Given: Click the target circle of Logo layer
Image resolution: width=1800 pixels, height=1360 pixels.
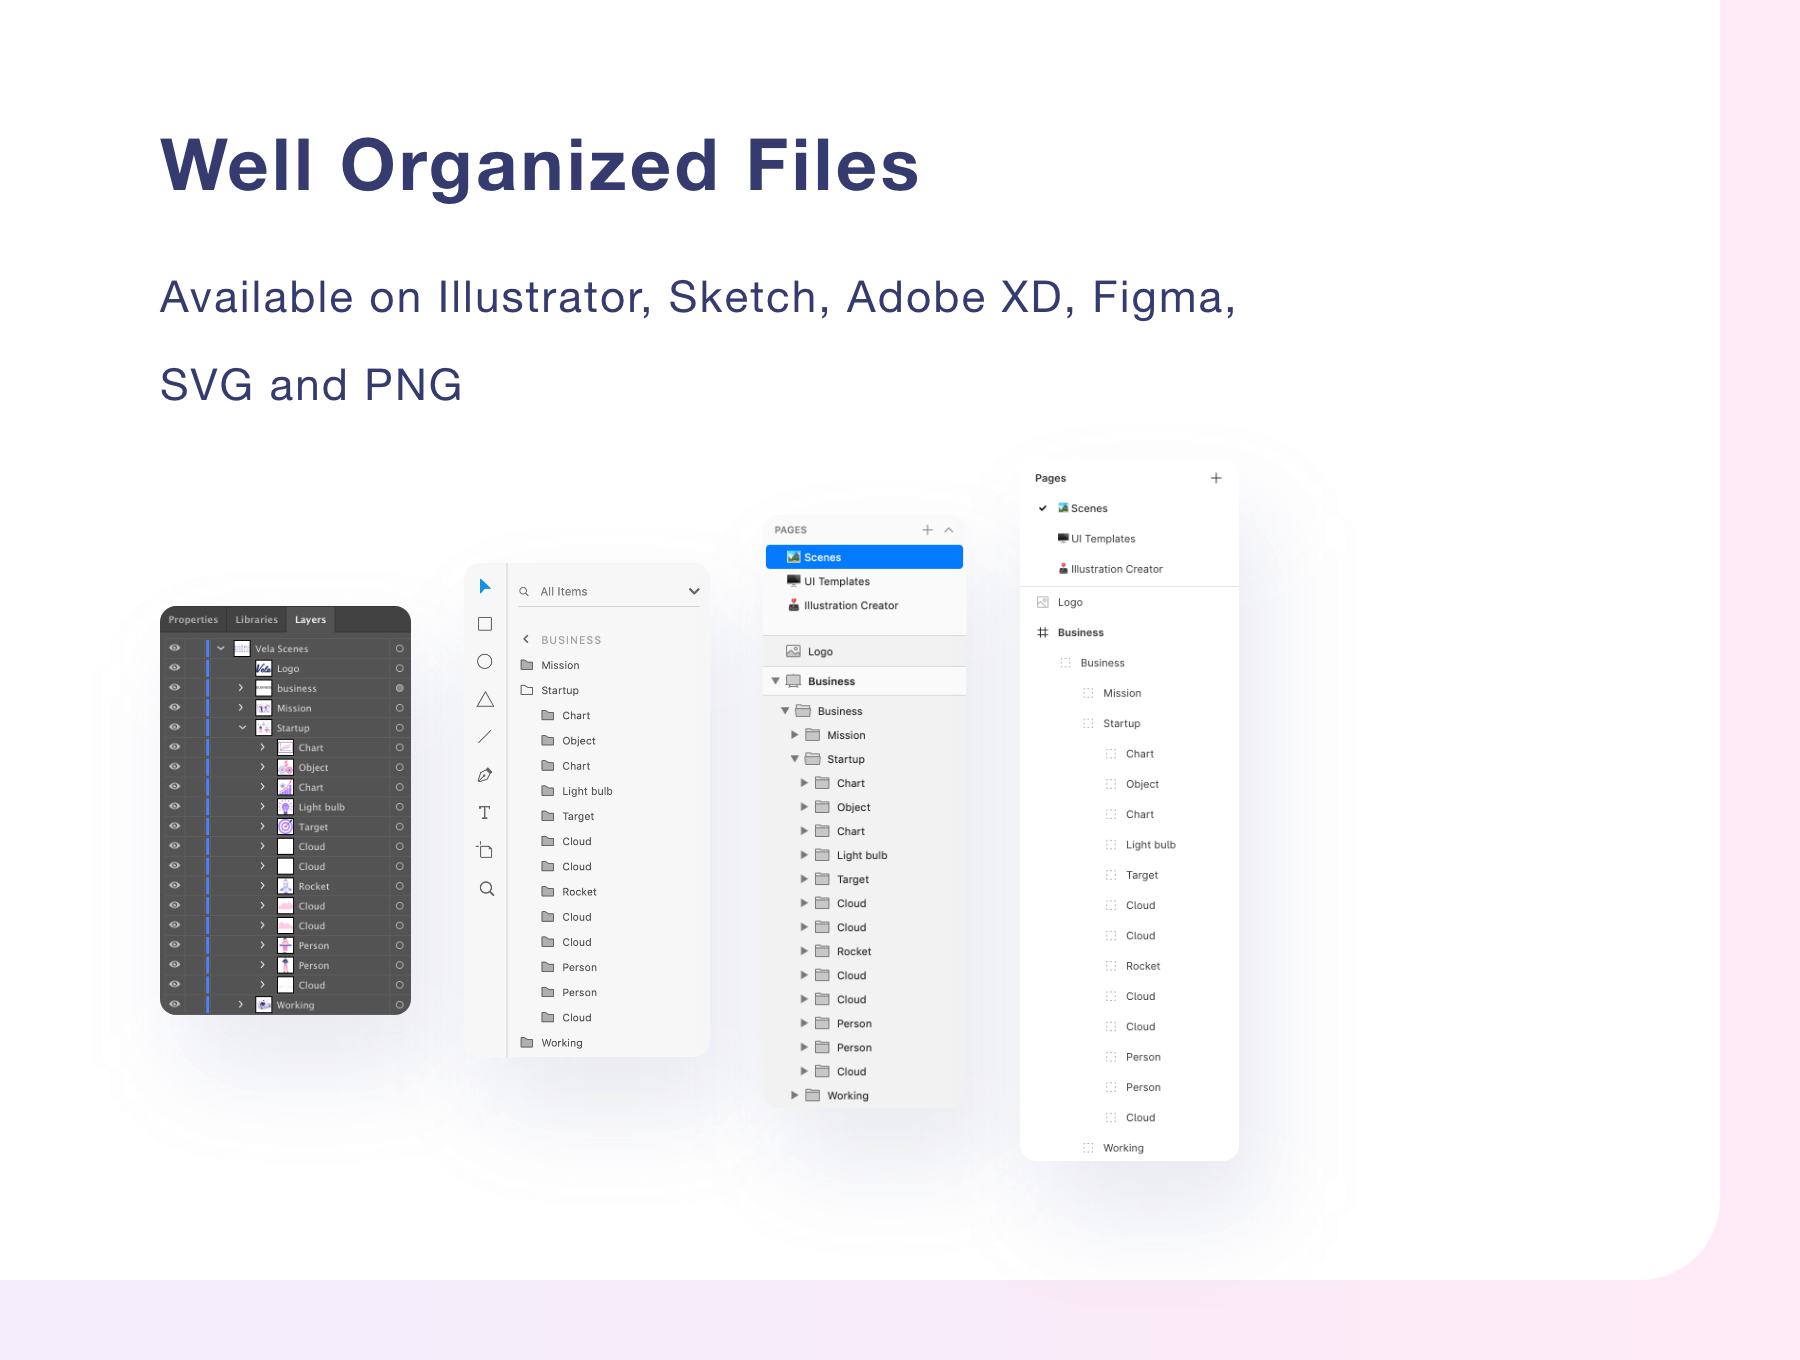Looking at the screenshot, I should point(399,668).
